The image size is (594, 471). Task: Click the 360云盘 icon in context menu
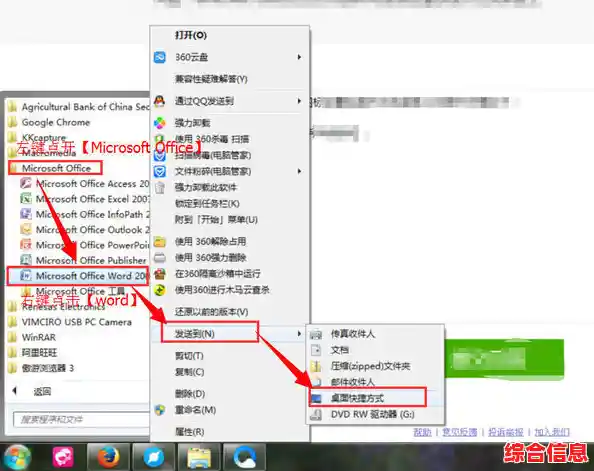(159, 57)
